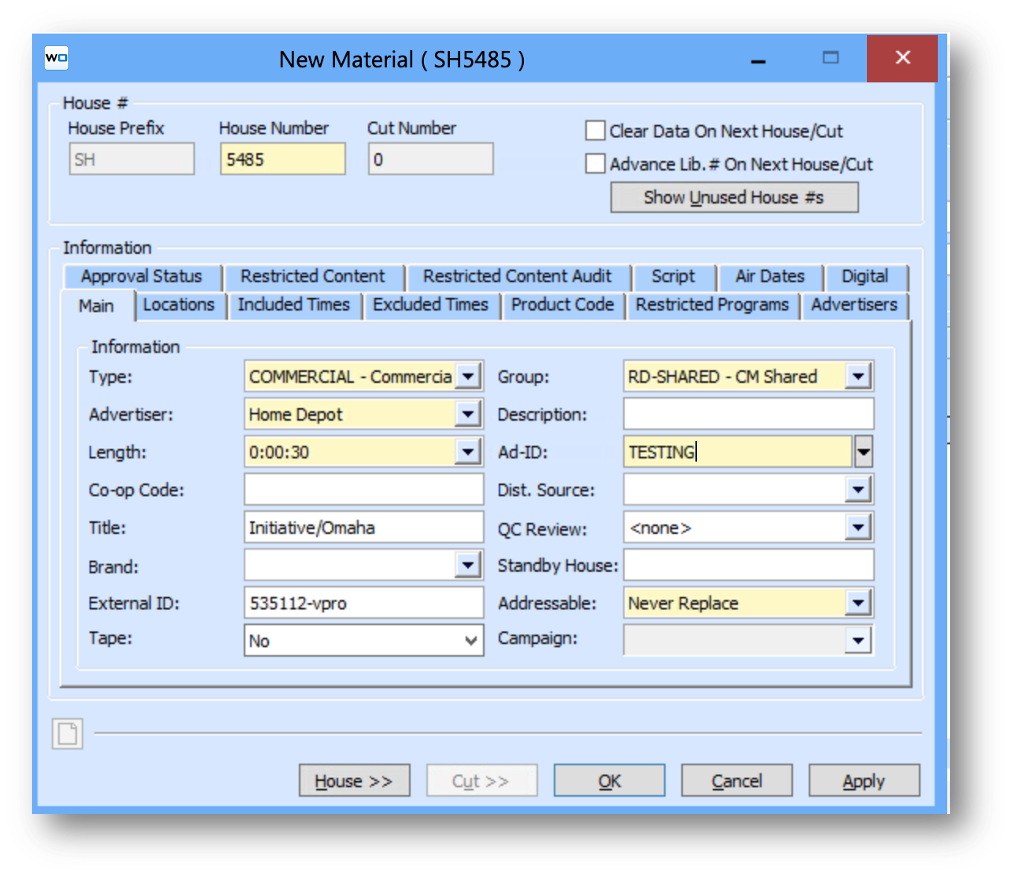Click the Co-op Code input field

(364, 490)
